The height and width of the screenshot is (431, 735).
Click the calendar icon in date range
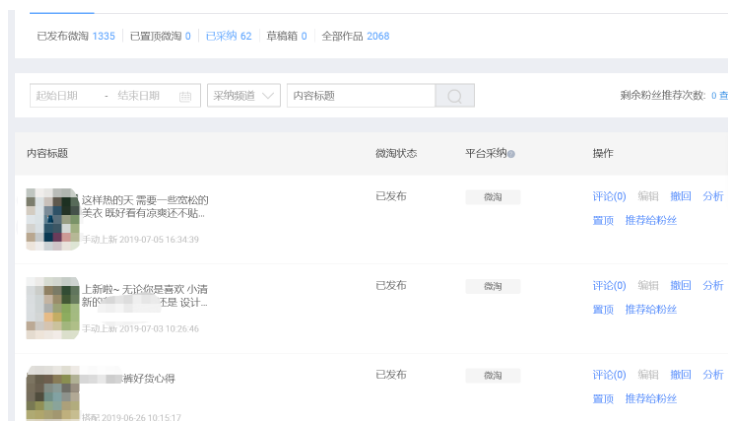click(185, 97)
